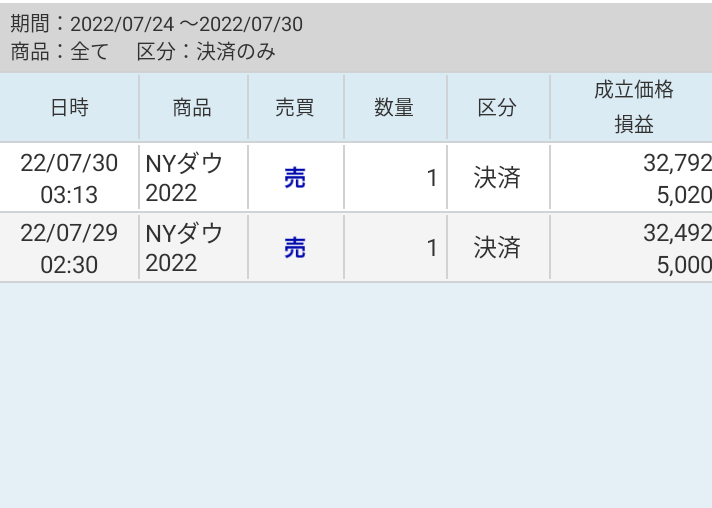Click the 数量 column header
Image resolution: width=712 pixels, height=508 pixels.
(x=394, y=108)
